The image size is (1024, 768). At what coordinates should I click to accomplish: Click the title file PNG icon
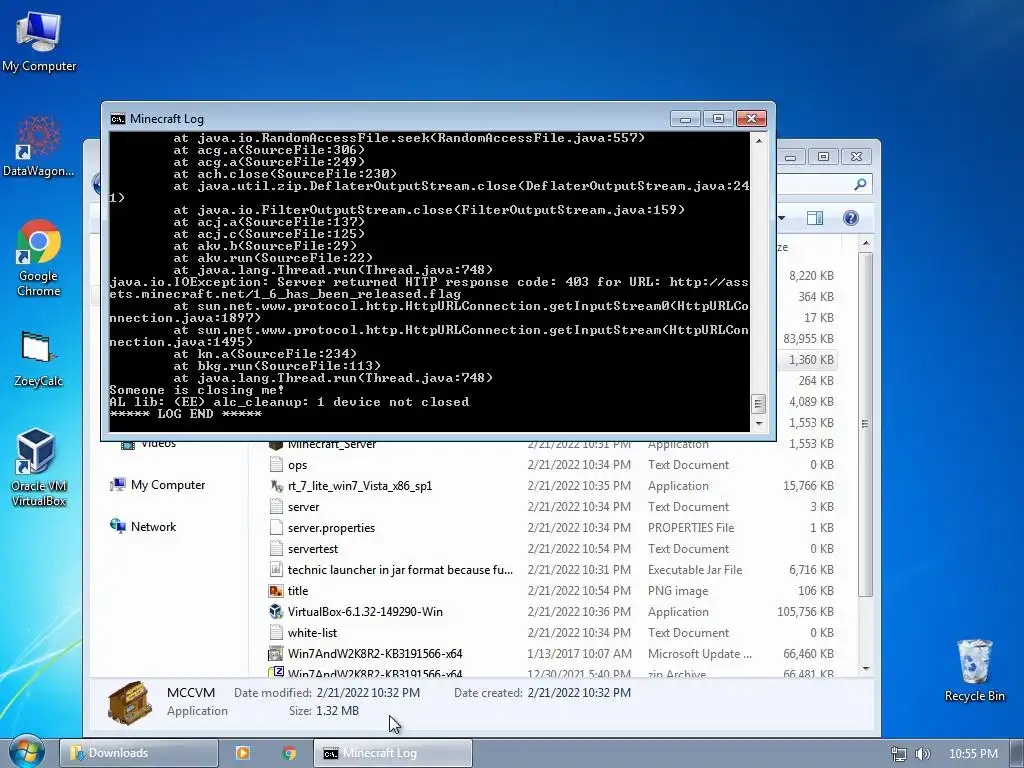tap(276, 590)
